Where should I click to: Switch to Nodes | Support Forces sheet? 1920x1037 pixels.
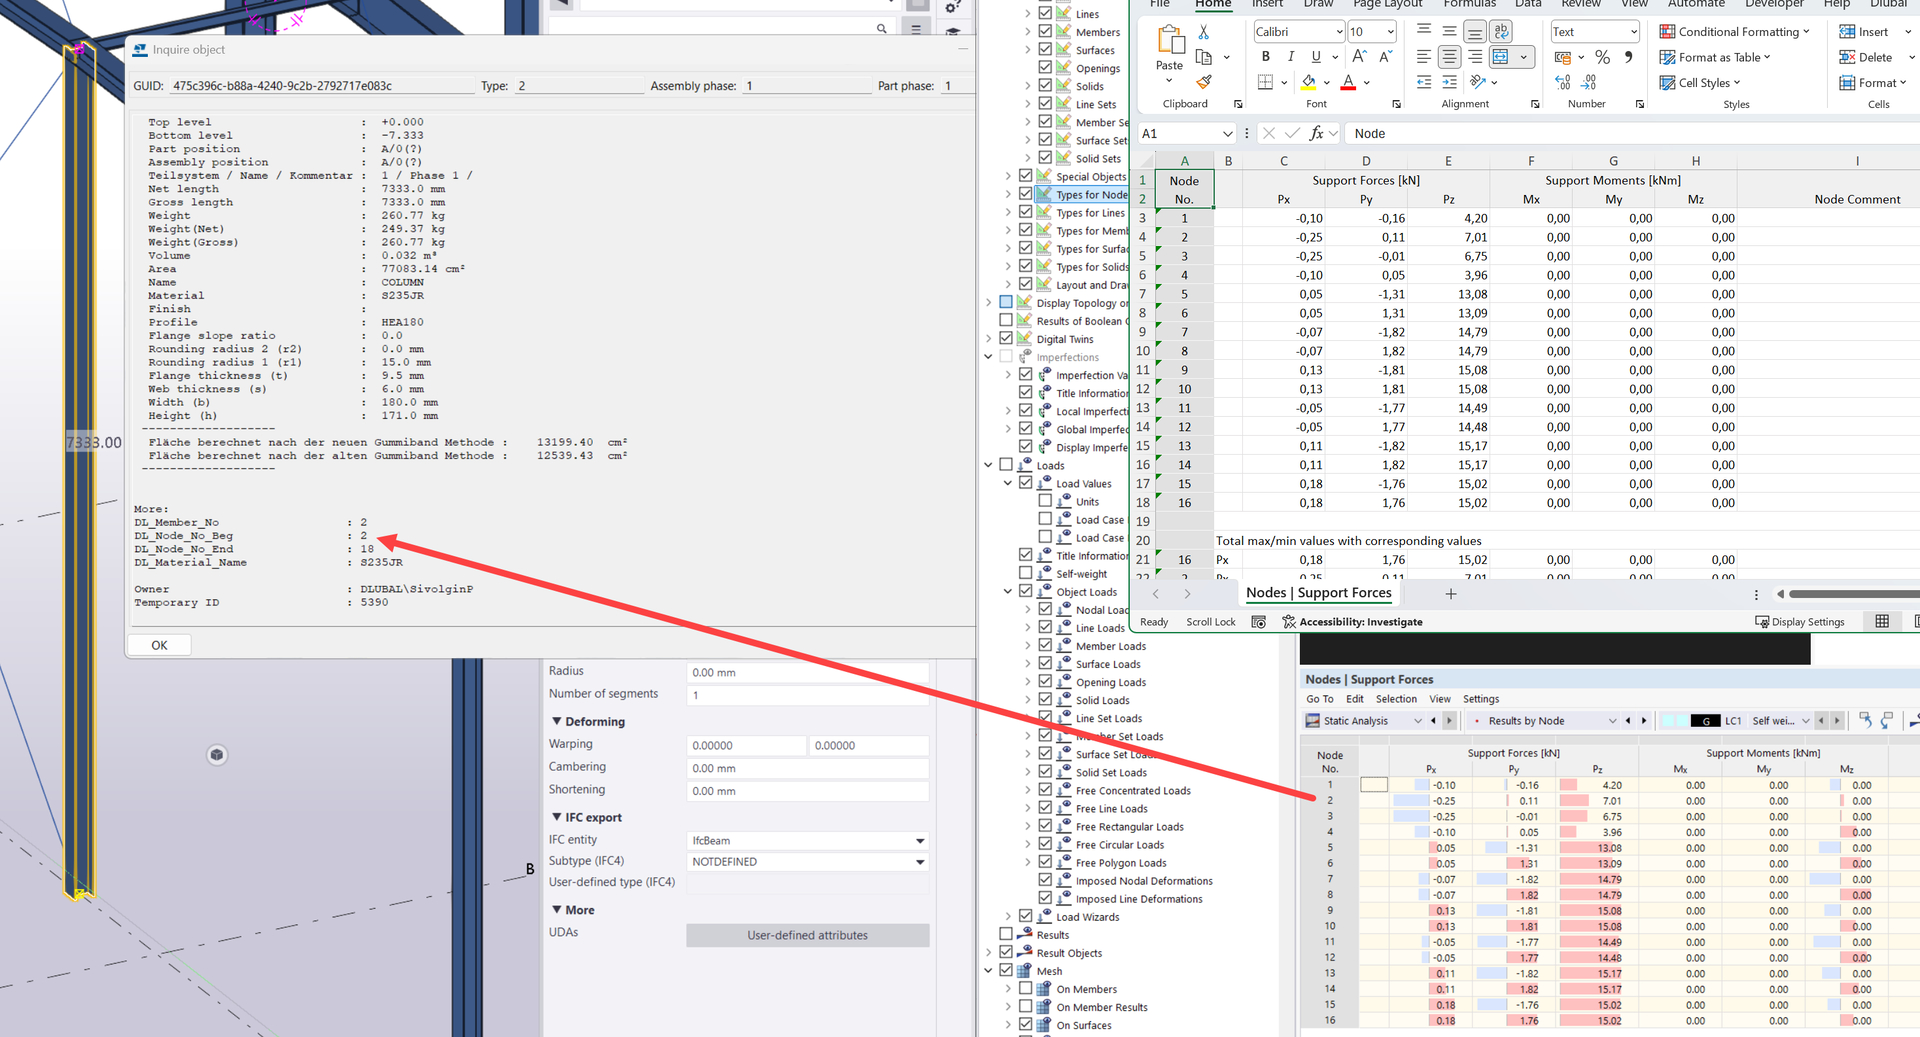(1318, 593)
